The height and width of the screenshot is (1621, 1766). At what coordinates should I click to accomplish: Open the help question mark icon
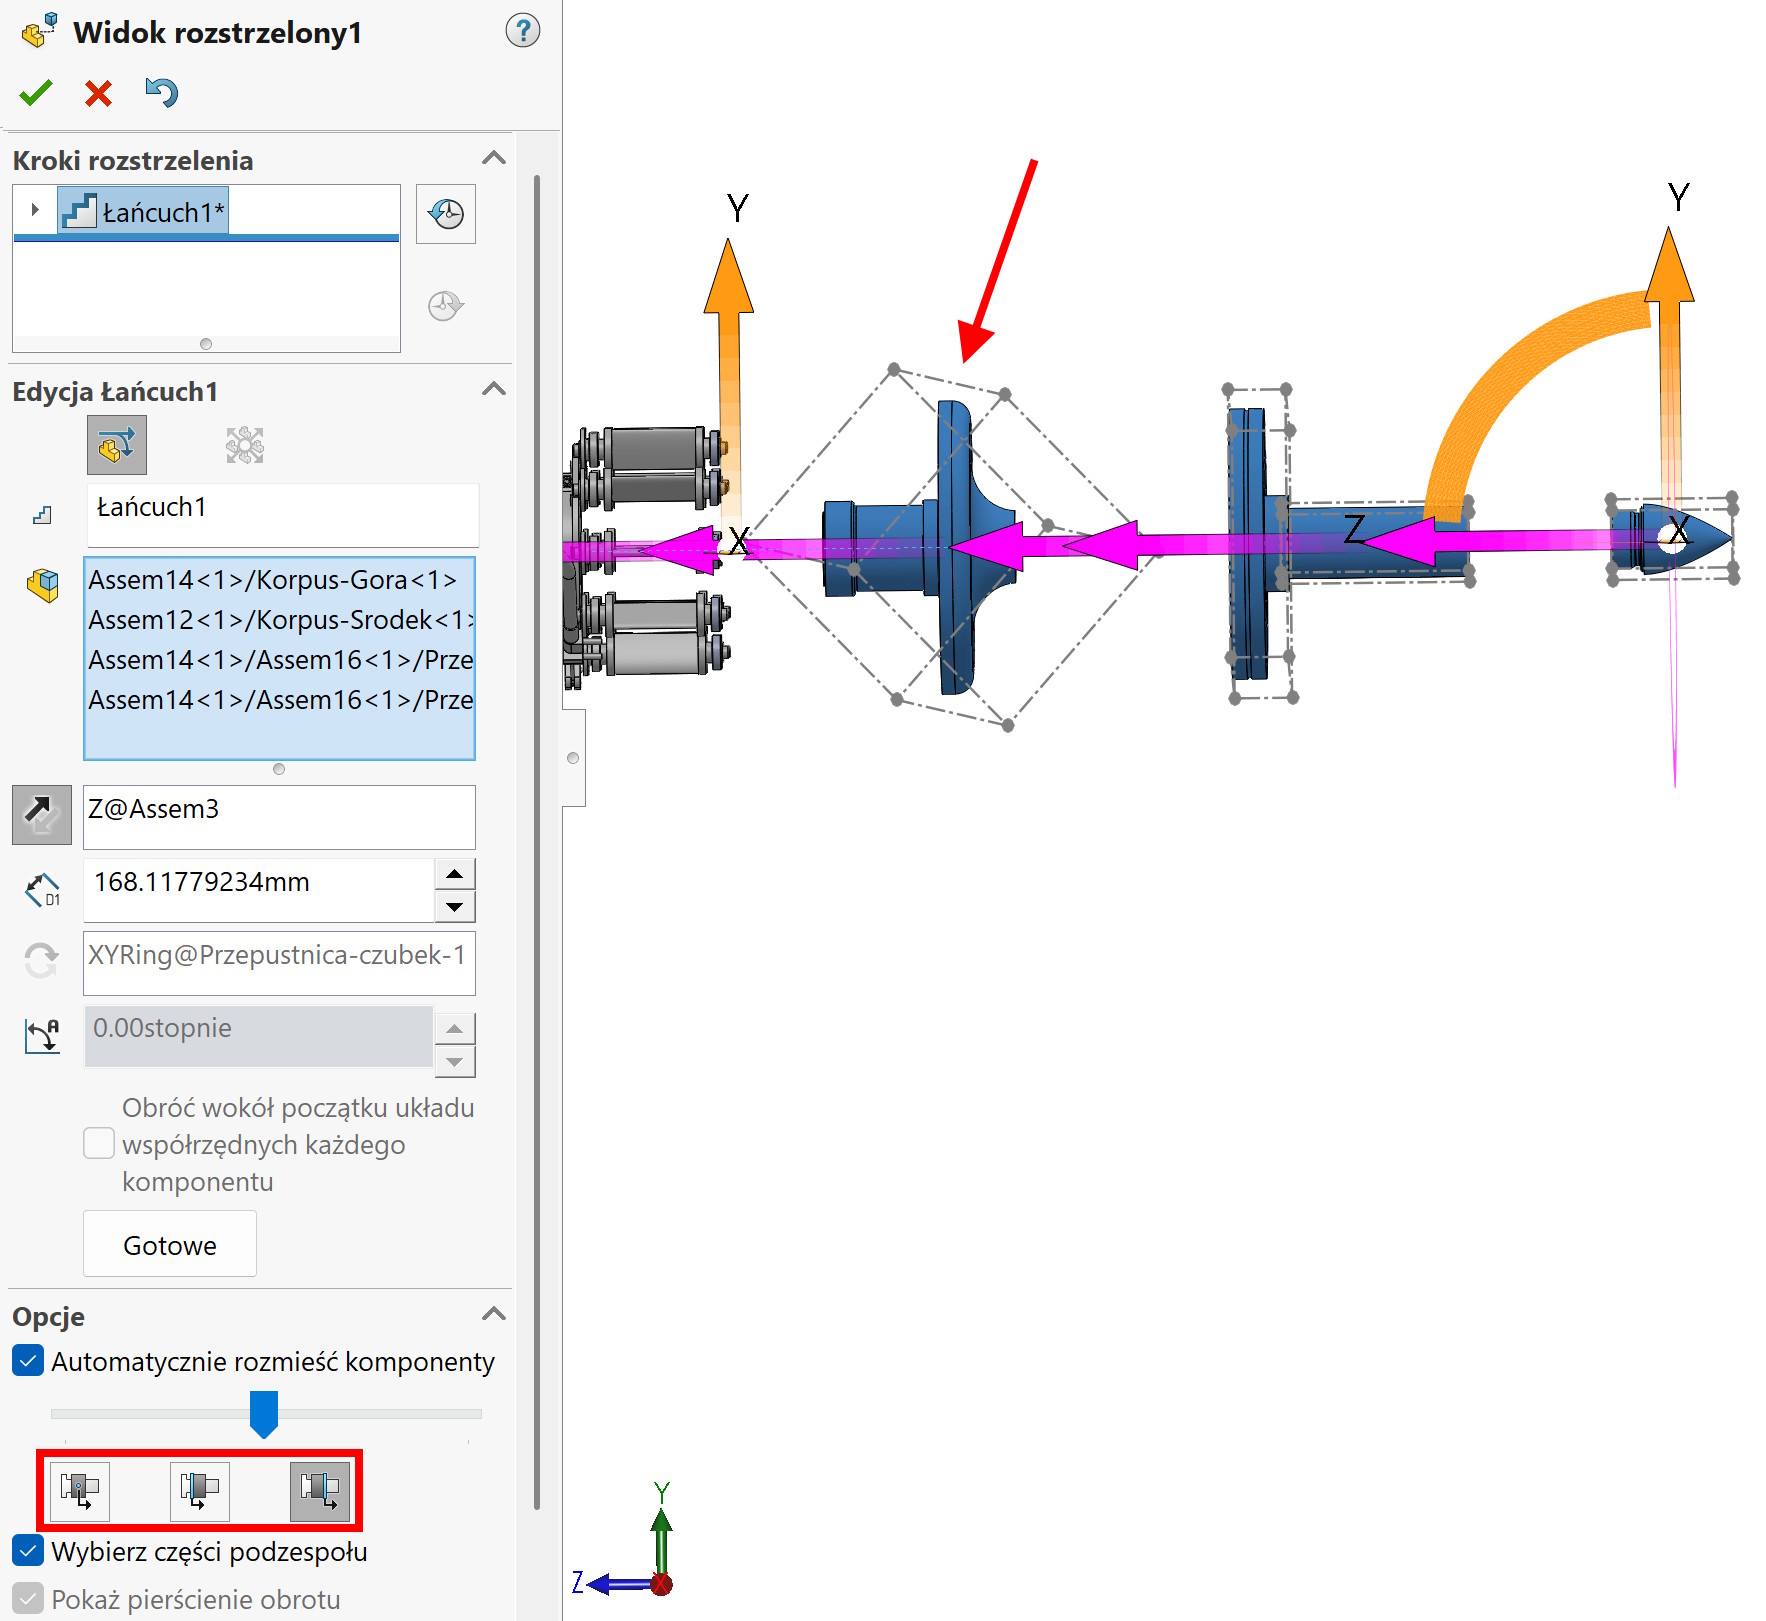[522, 31]
